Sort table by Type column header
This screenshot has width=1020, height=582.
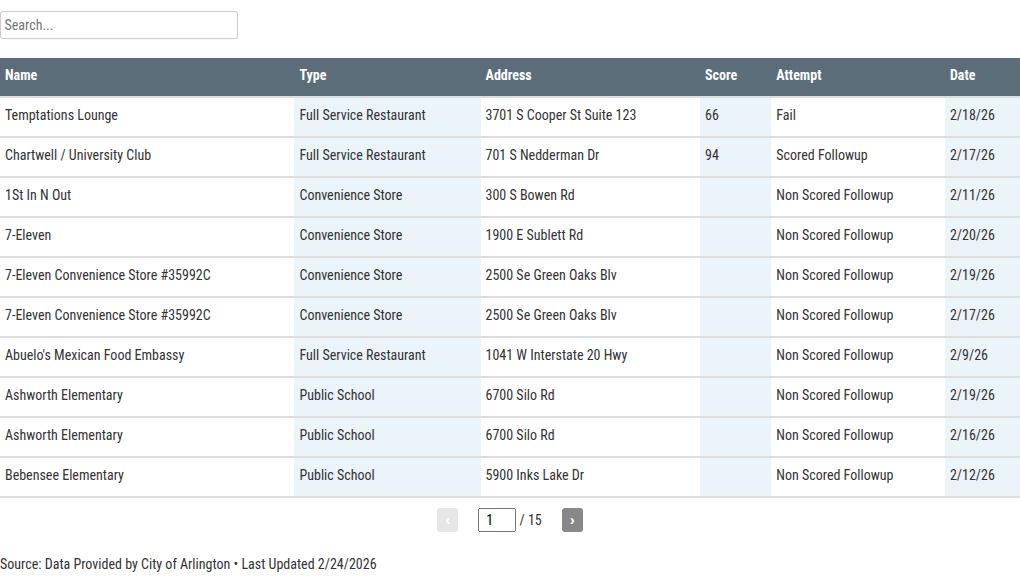point(313,75)
